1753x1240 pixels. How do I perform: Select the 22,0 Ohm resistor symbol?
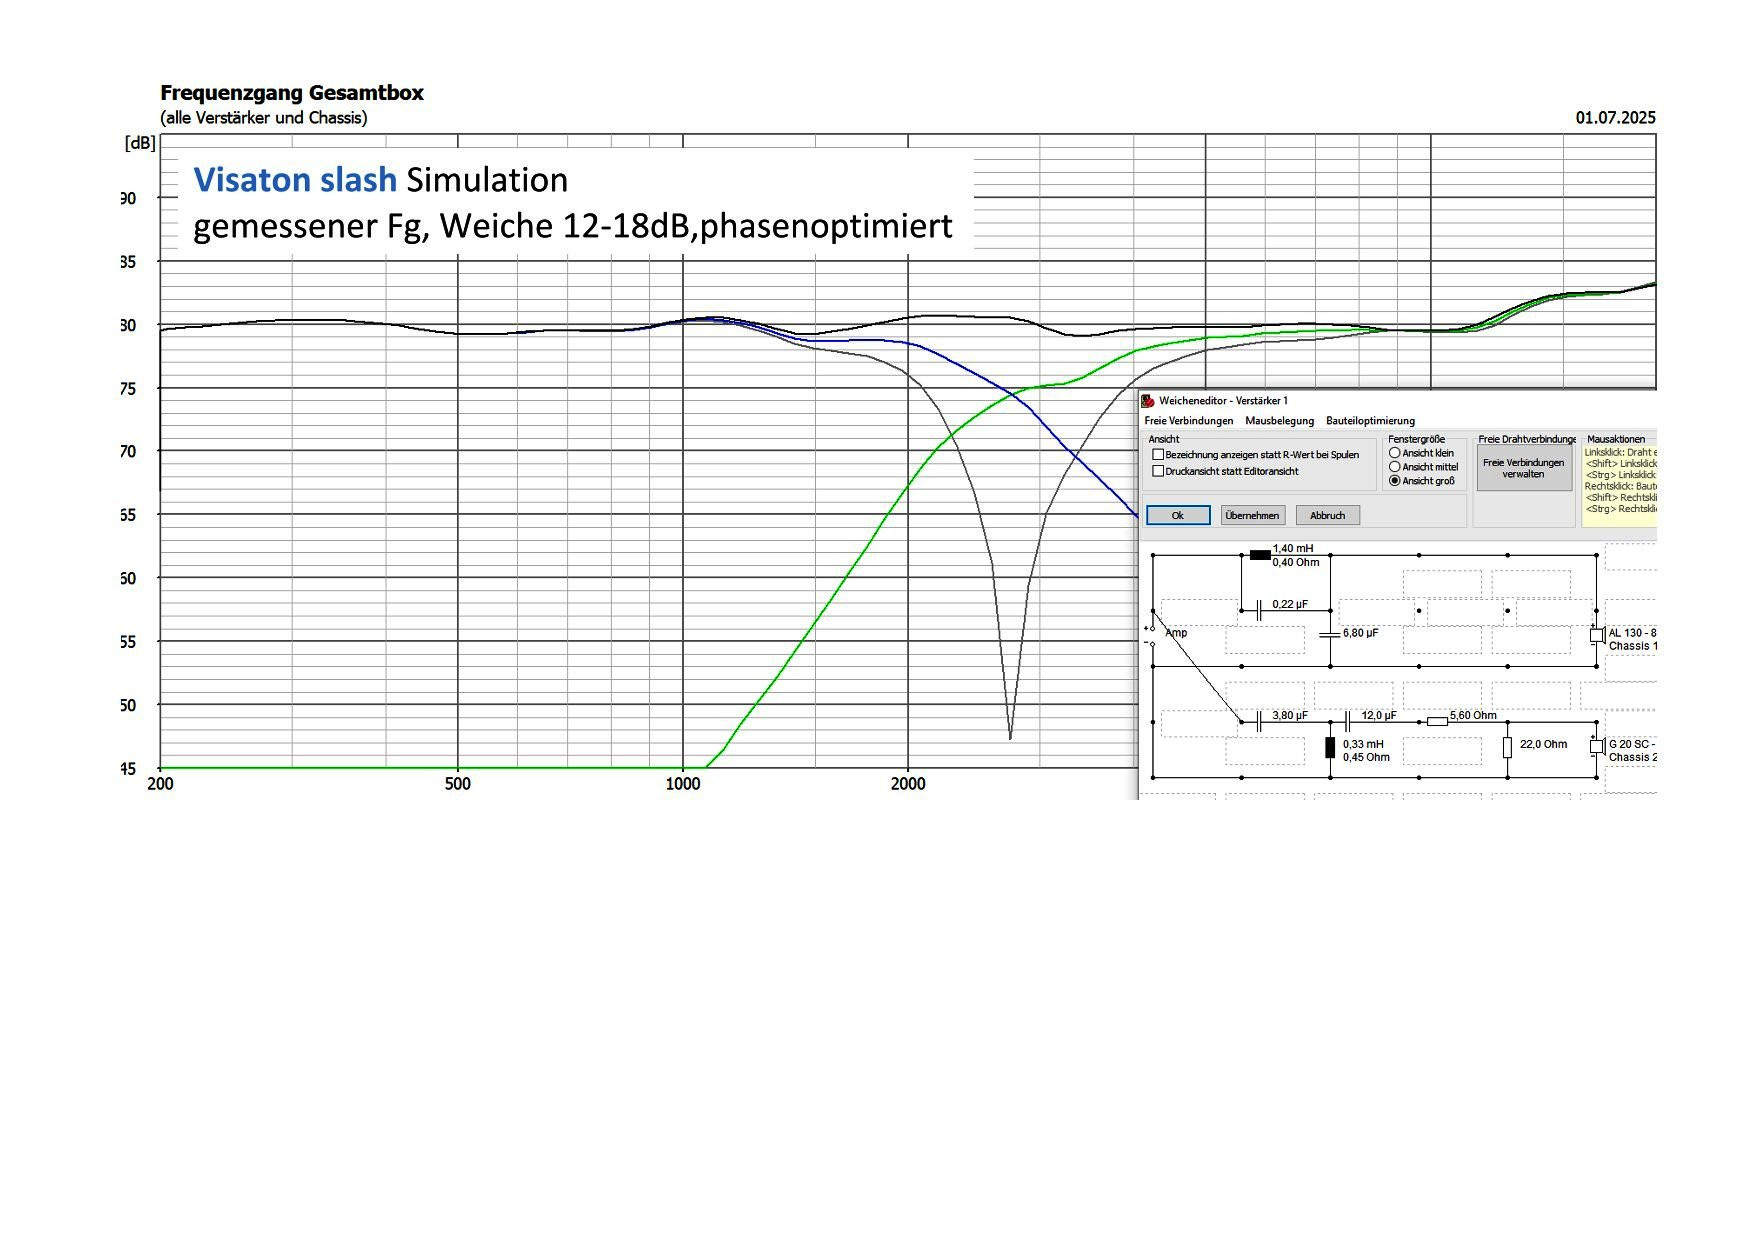click(x=1508, y=747)
